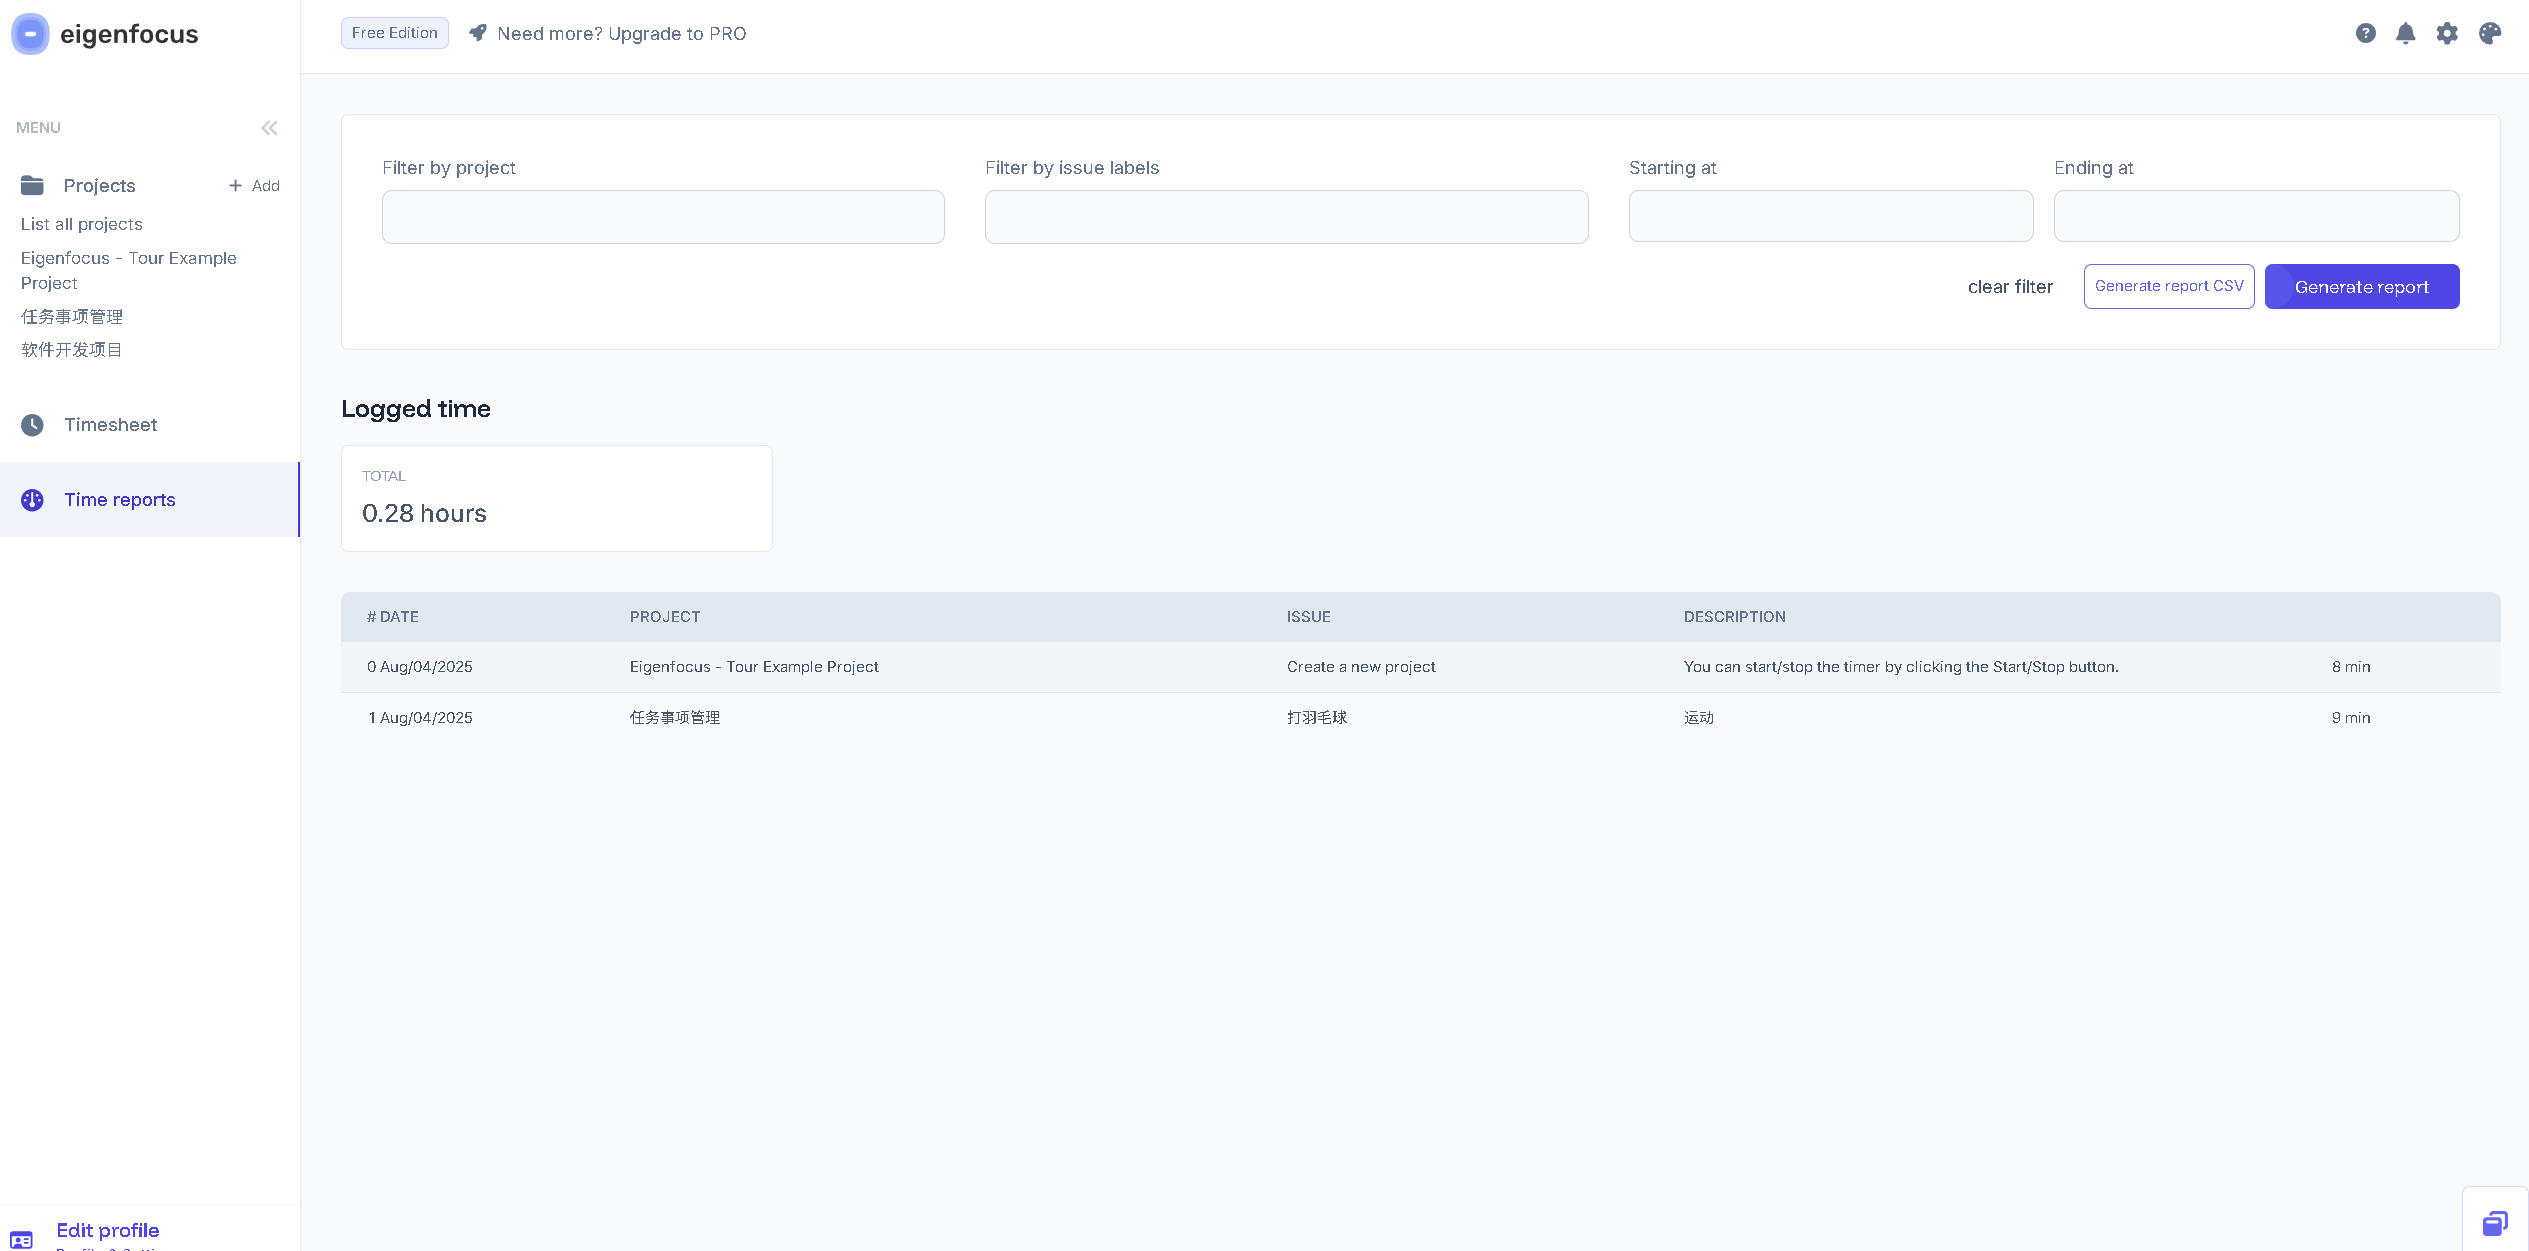The width and height of the screenshot is (2529, 1251).
Task: Go to Timesheet in the menu
Action: [x=110, y=425]
